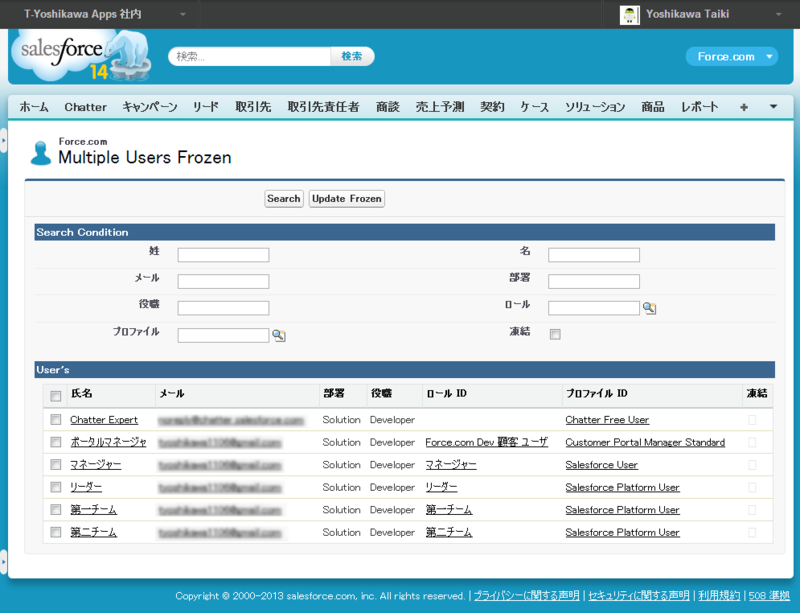Open the role lookup magnifier beside ロール
800x613 pixels.
click(x=649, y=308)
